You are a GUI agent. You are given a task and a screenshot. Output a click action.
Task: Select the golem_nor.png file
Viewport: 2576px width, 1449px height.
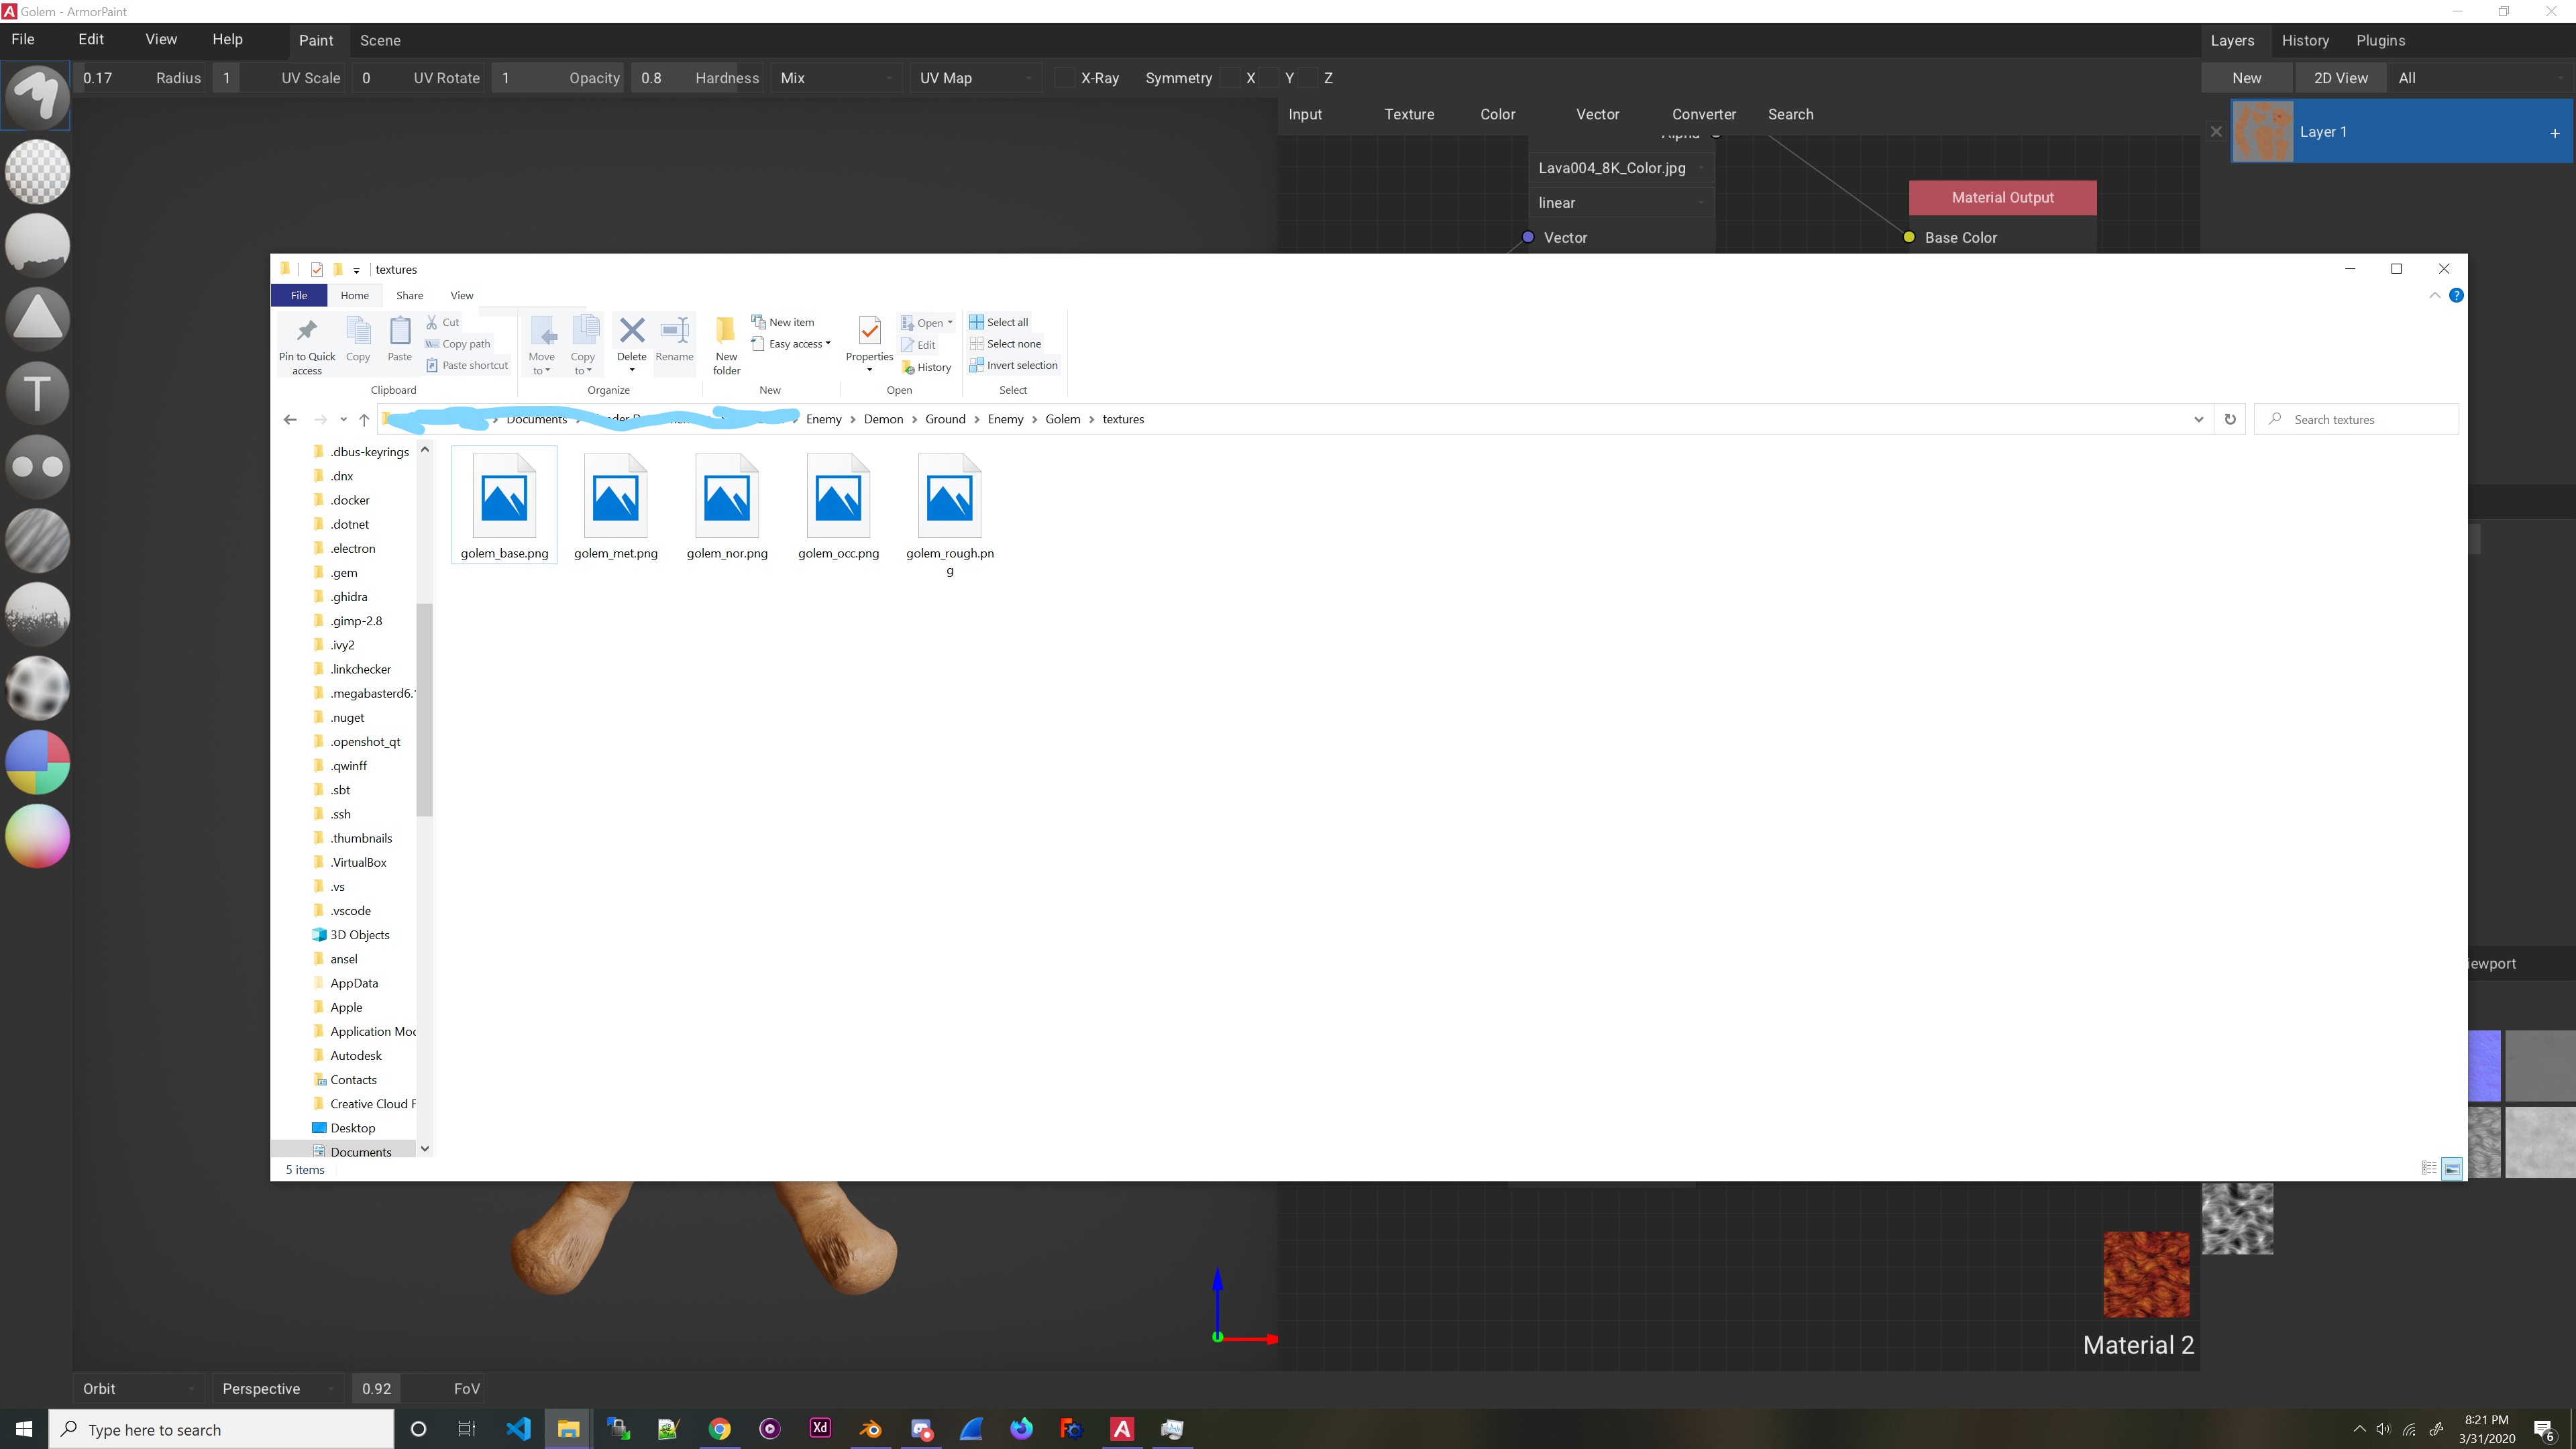[727, 508]
